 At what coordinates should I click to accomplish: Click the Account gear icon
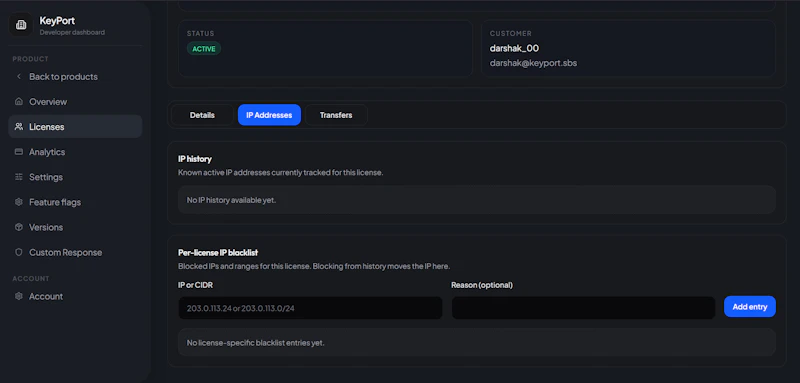tap(19, 296)
